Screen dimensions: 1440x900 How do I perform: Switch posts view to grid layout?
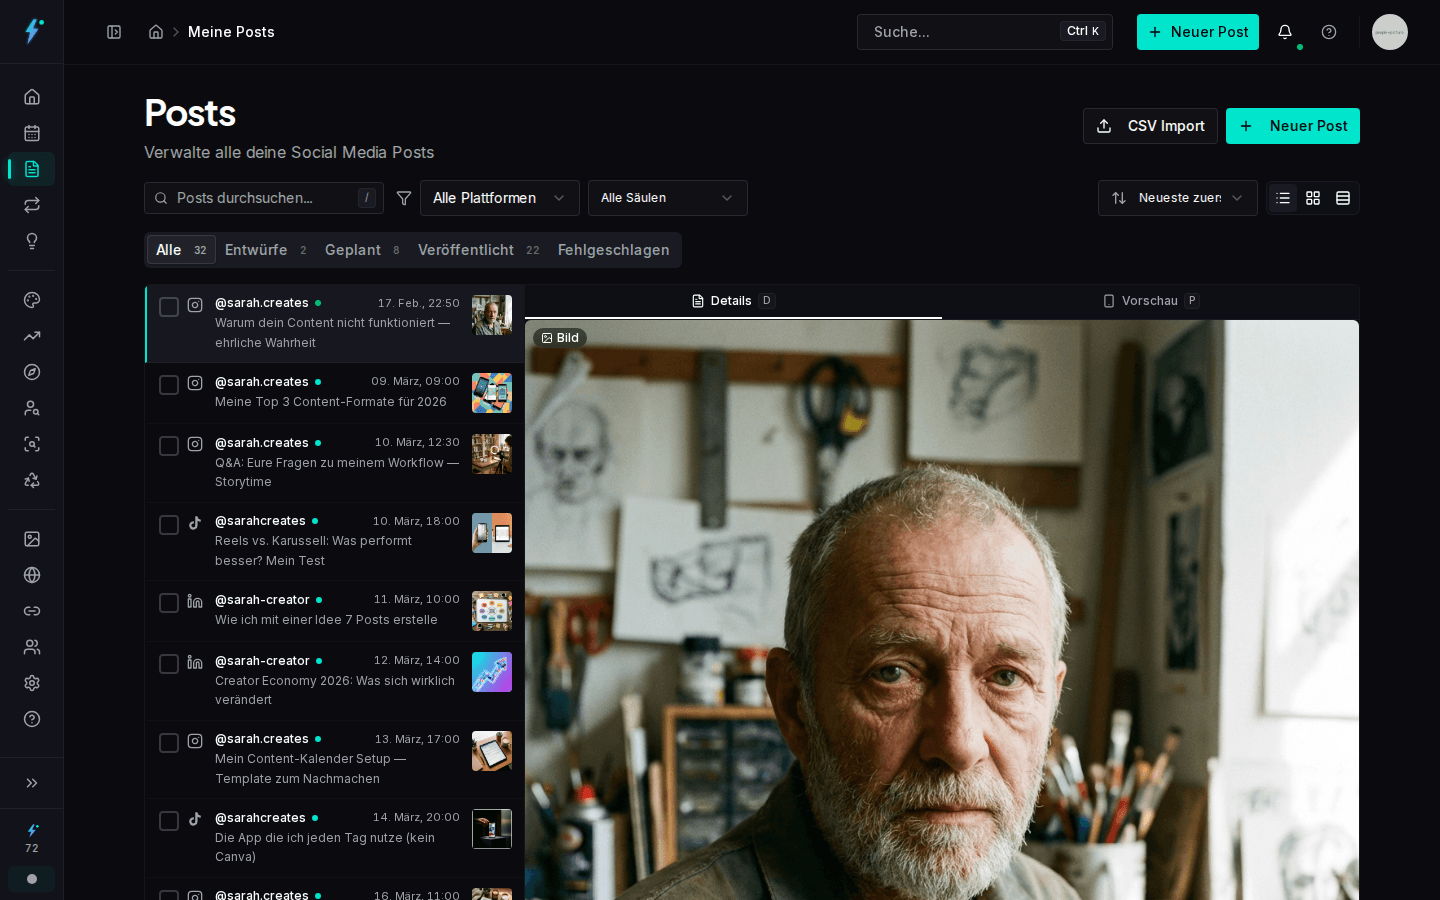coord(1313,198)
